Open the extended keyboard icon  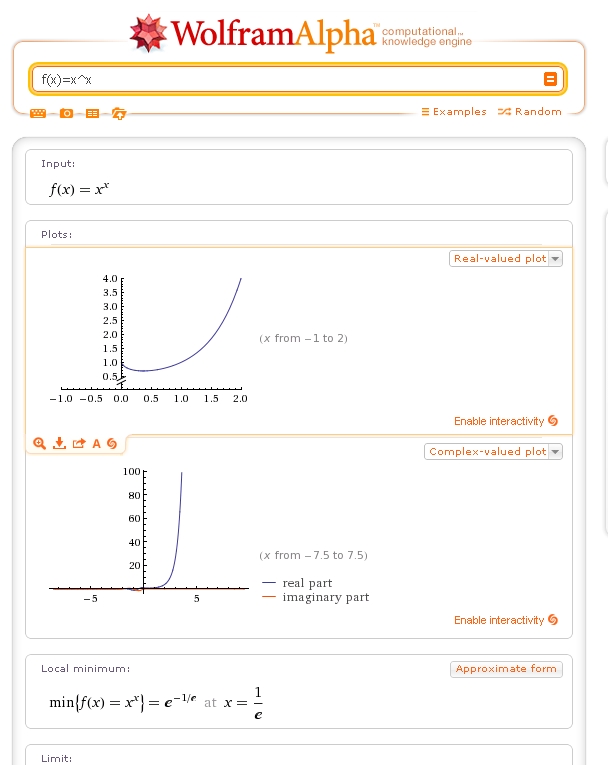click(38, 113)
